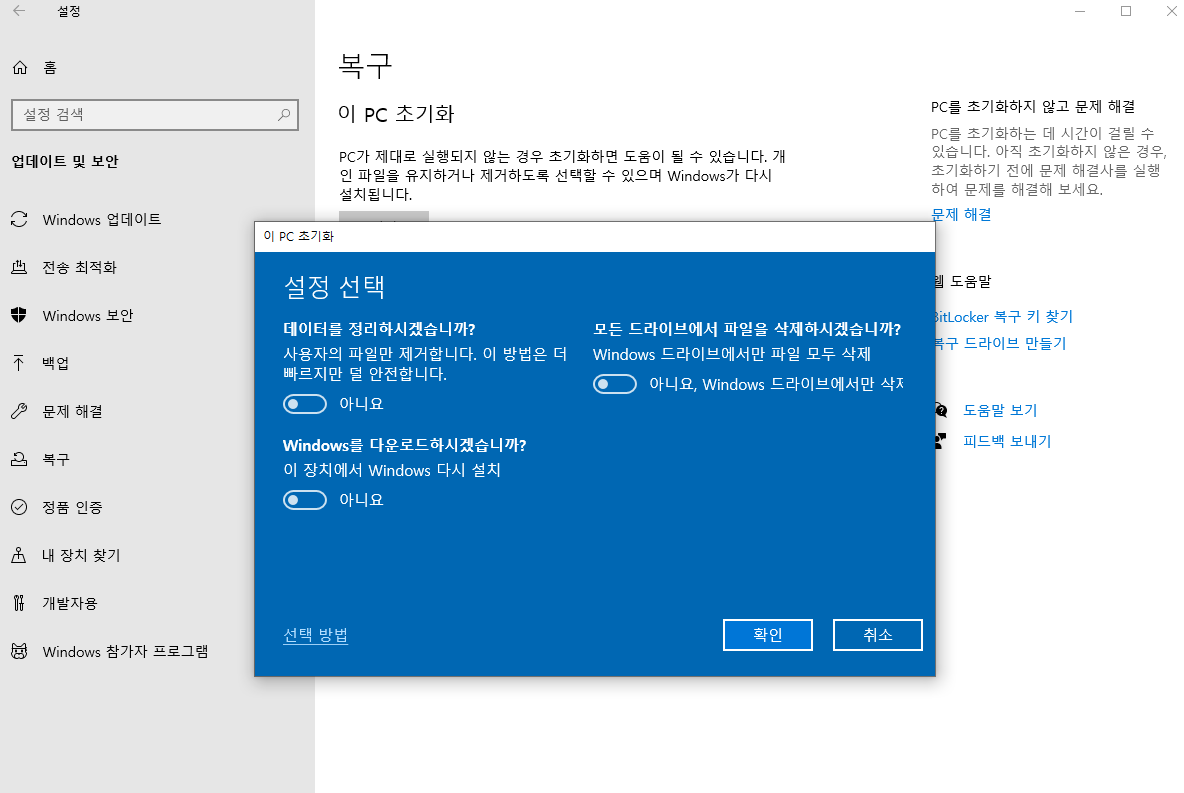Click the Windows 업데이트 refresh icon
The width and height of the screenshot is (1184, 793).
(x=20, y=219)
